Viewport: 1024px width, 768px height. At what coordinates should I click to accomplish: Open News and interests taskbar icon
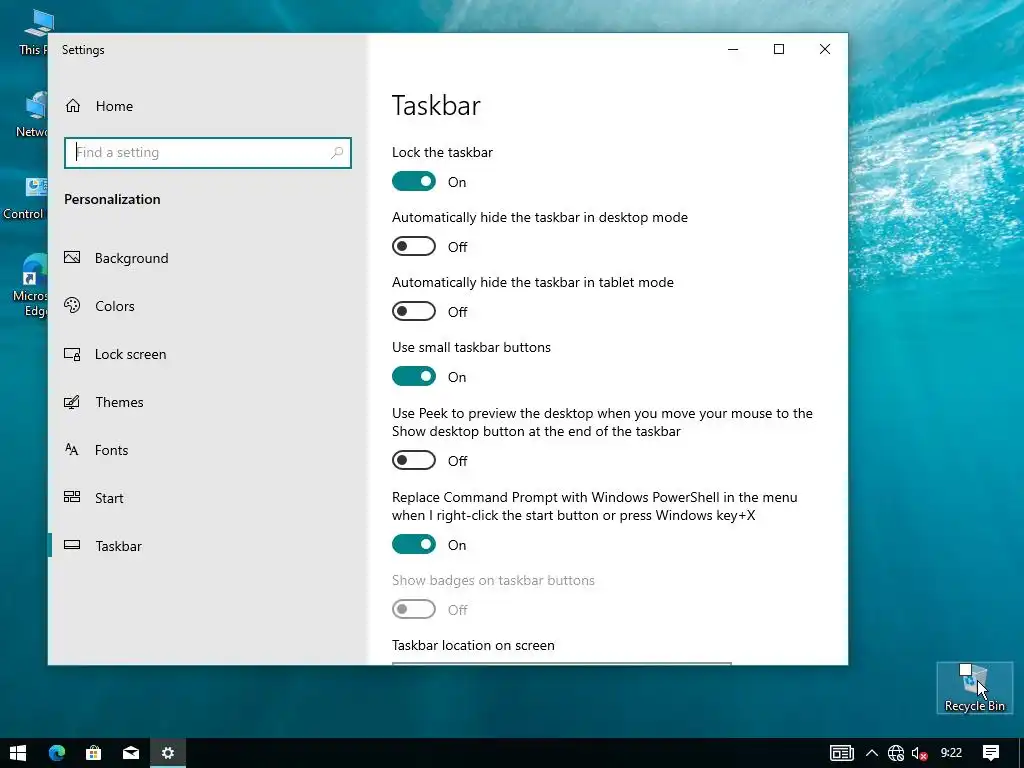842,753
